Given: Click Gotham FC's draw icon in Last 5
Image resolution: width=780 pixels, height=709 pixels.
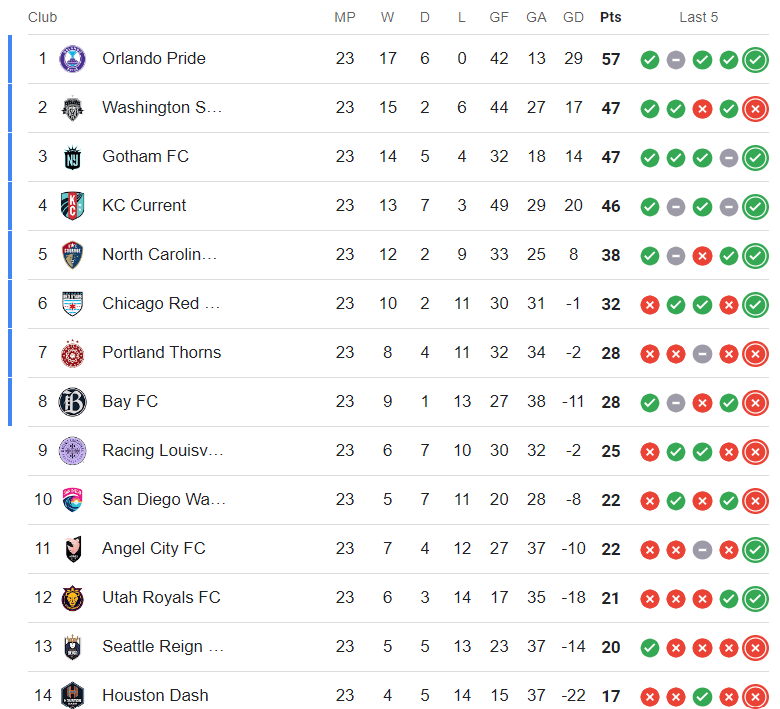Looking at the screenshot, I should (729, 158).
